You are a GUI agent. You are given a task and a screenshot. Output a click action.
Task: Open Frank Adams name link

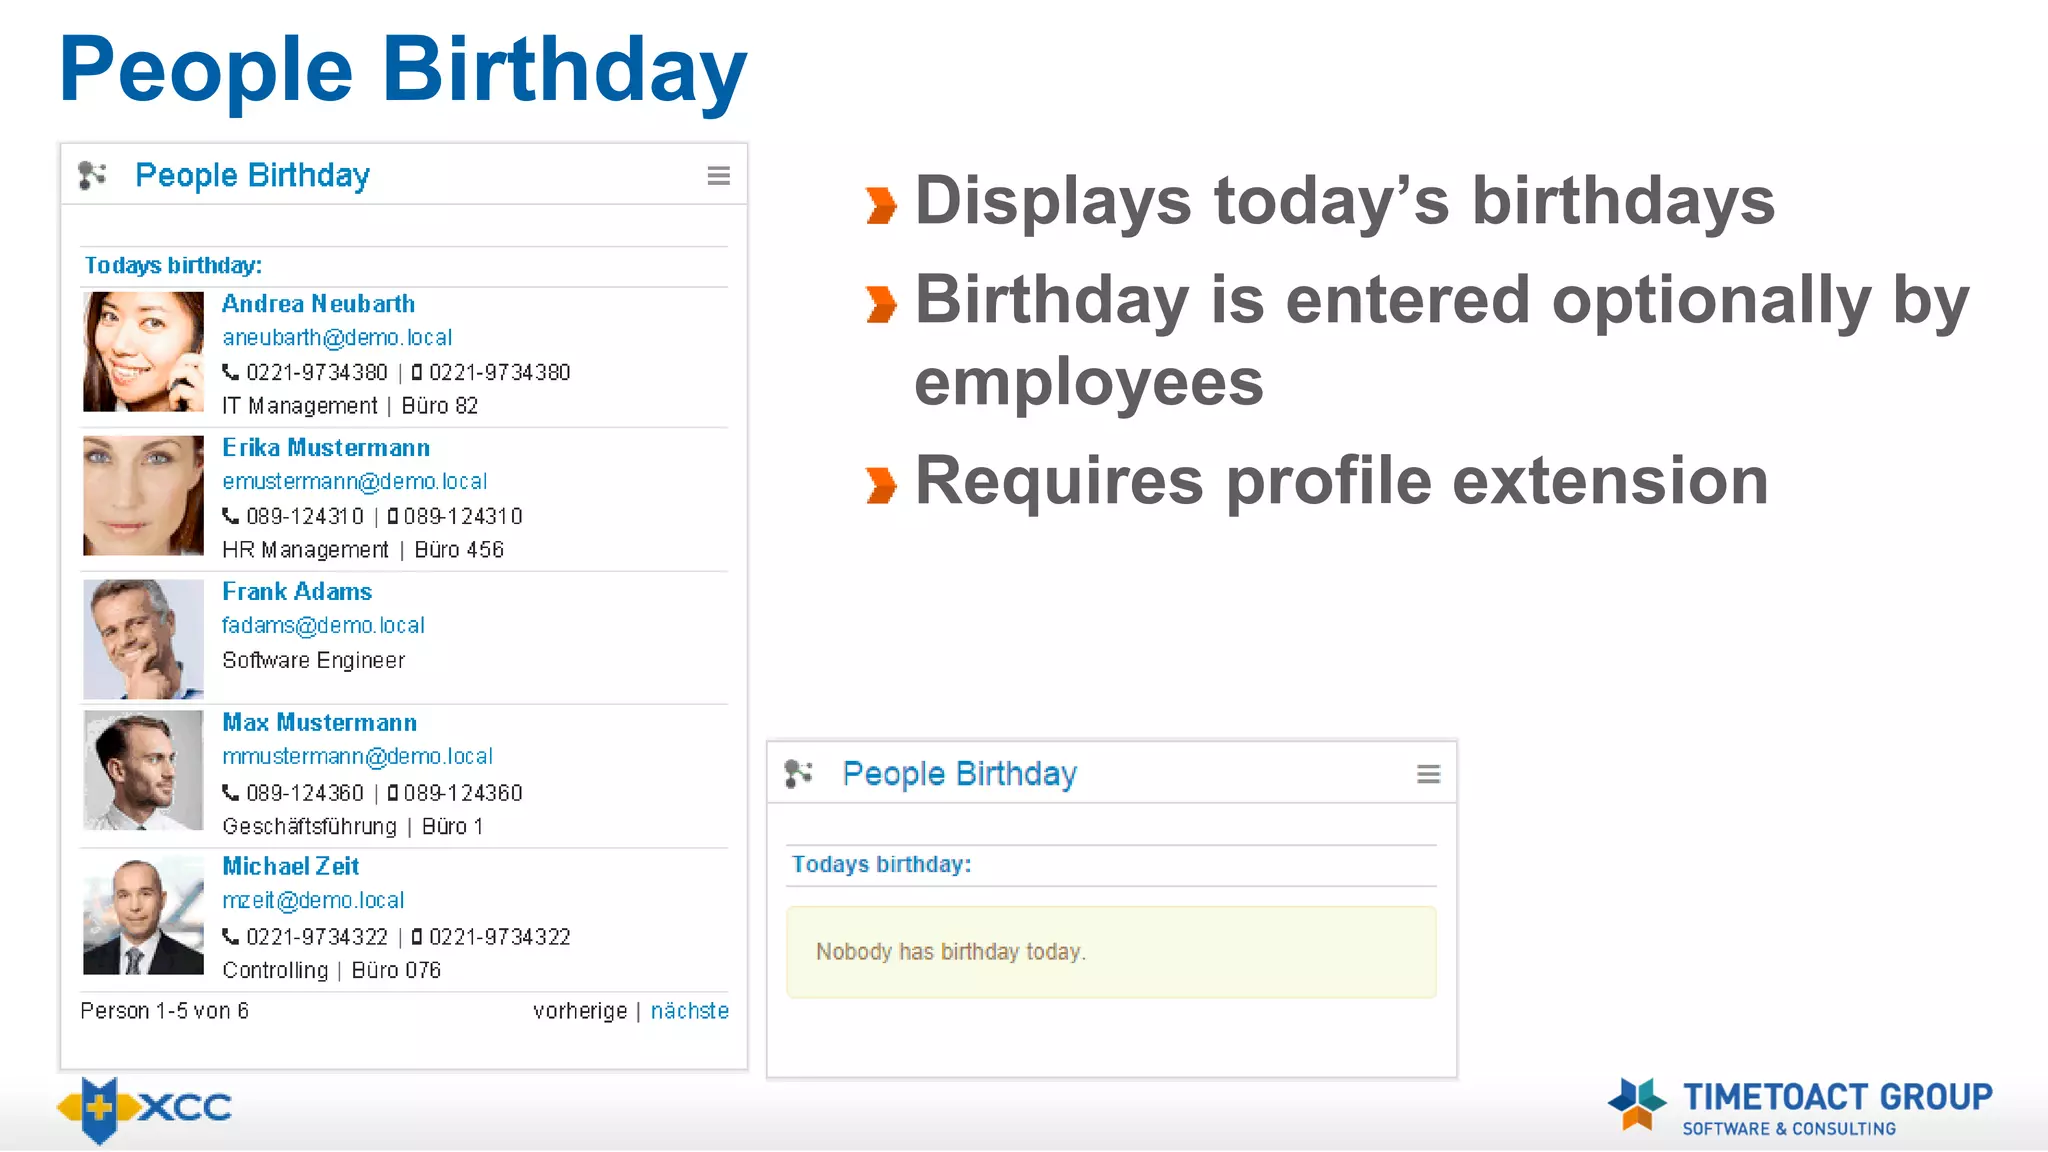[297, 592]
